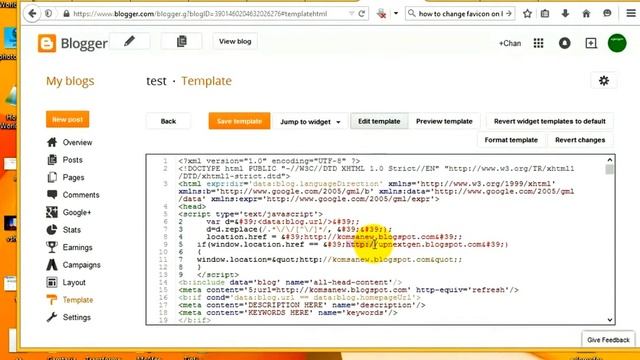Click the Google+ sidebar icon

tap(52, 212)
